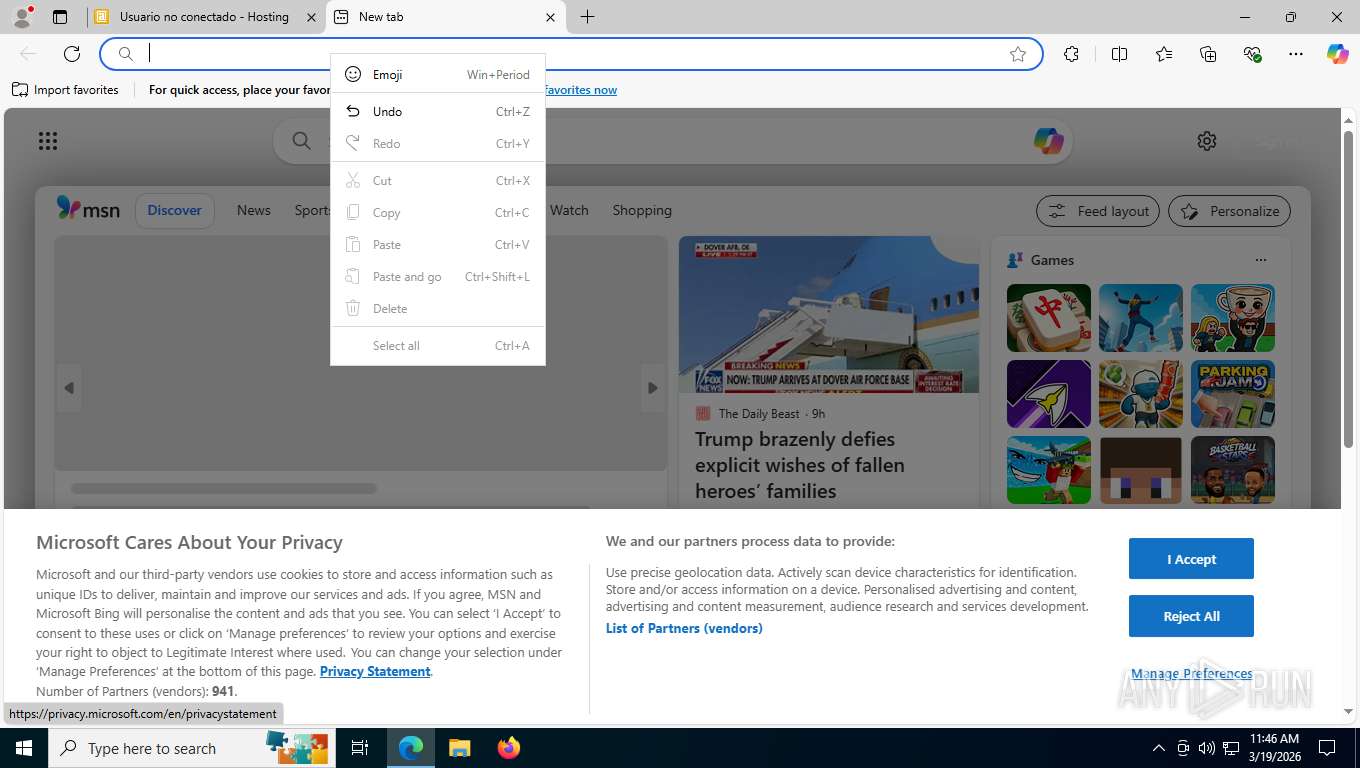
Task: Click the Refresh page icon
Action: 72,54
